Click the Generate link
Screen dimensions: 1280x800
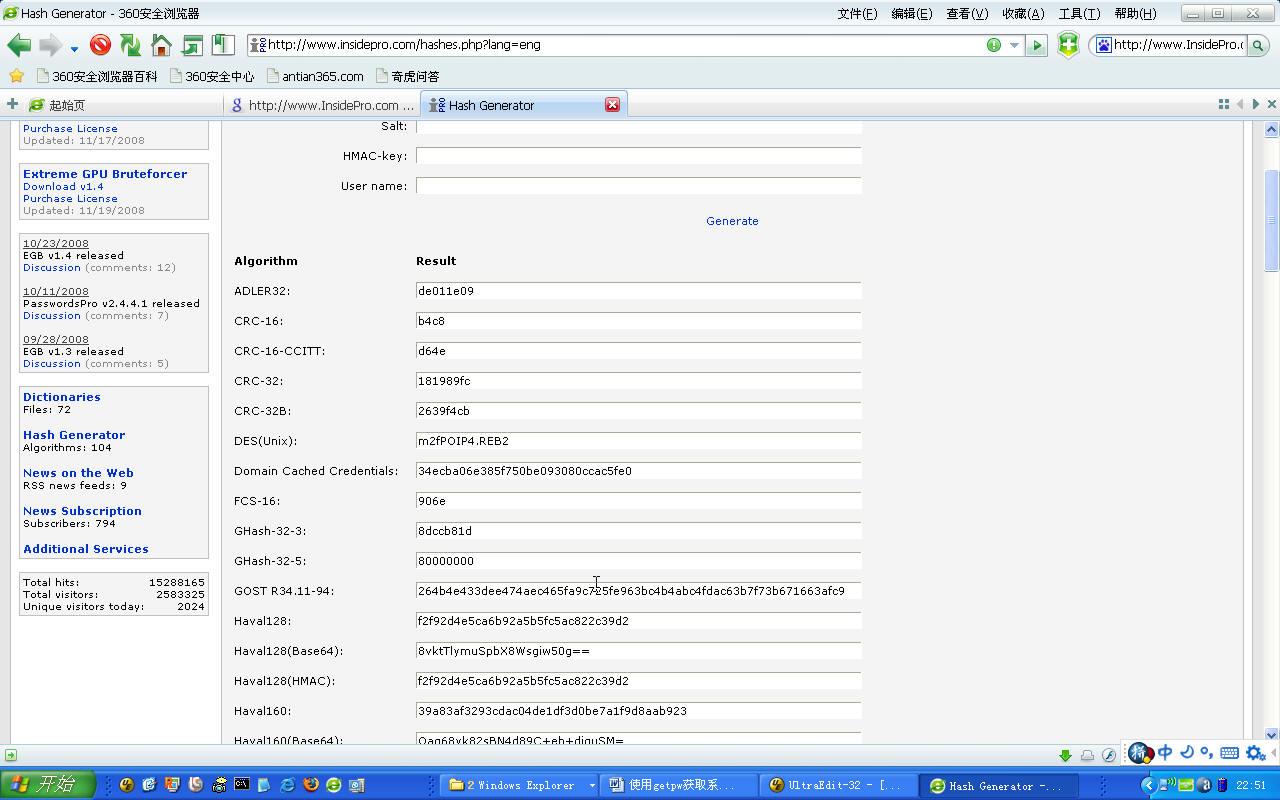732,221
